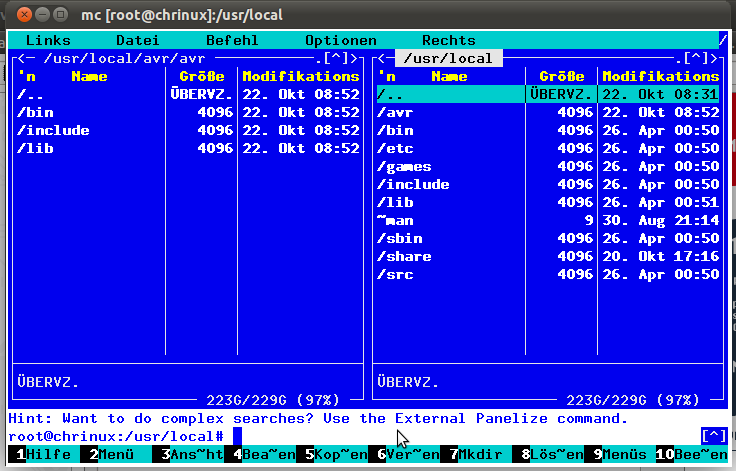
Task: Open the Befehl menu
Action: click(232, 40)
